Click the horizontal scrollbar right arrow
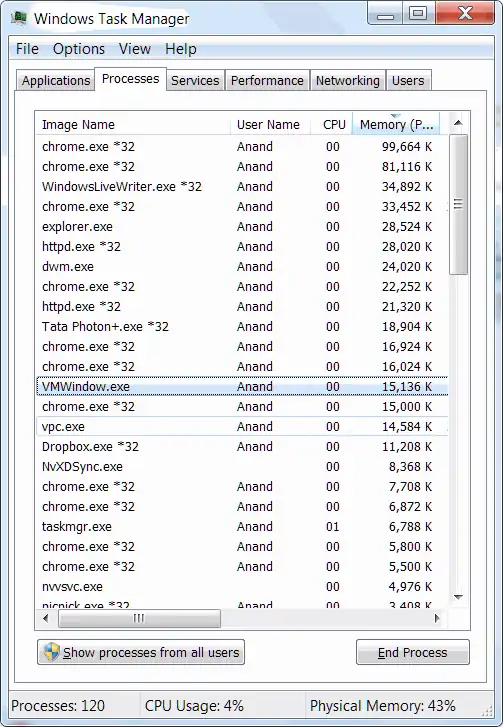The width and height of the screenshot is (503, 727). tap(437, 618)
